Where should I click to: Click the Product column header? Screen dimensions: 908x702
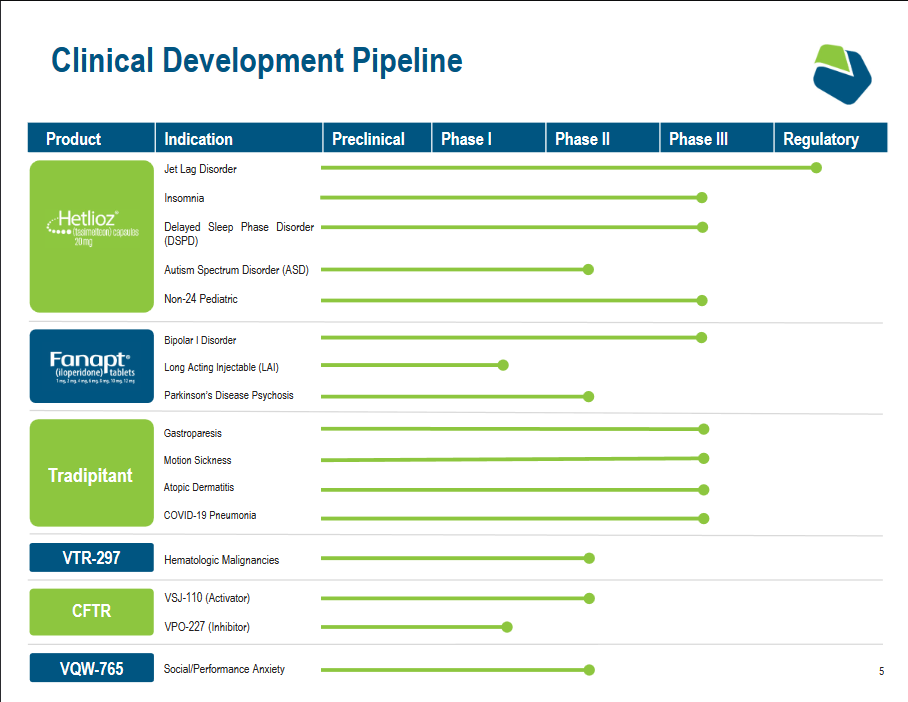click(91, 138)
